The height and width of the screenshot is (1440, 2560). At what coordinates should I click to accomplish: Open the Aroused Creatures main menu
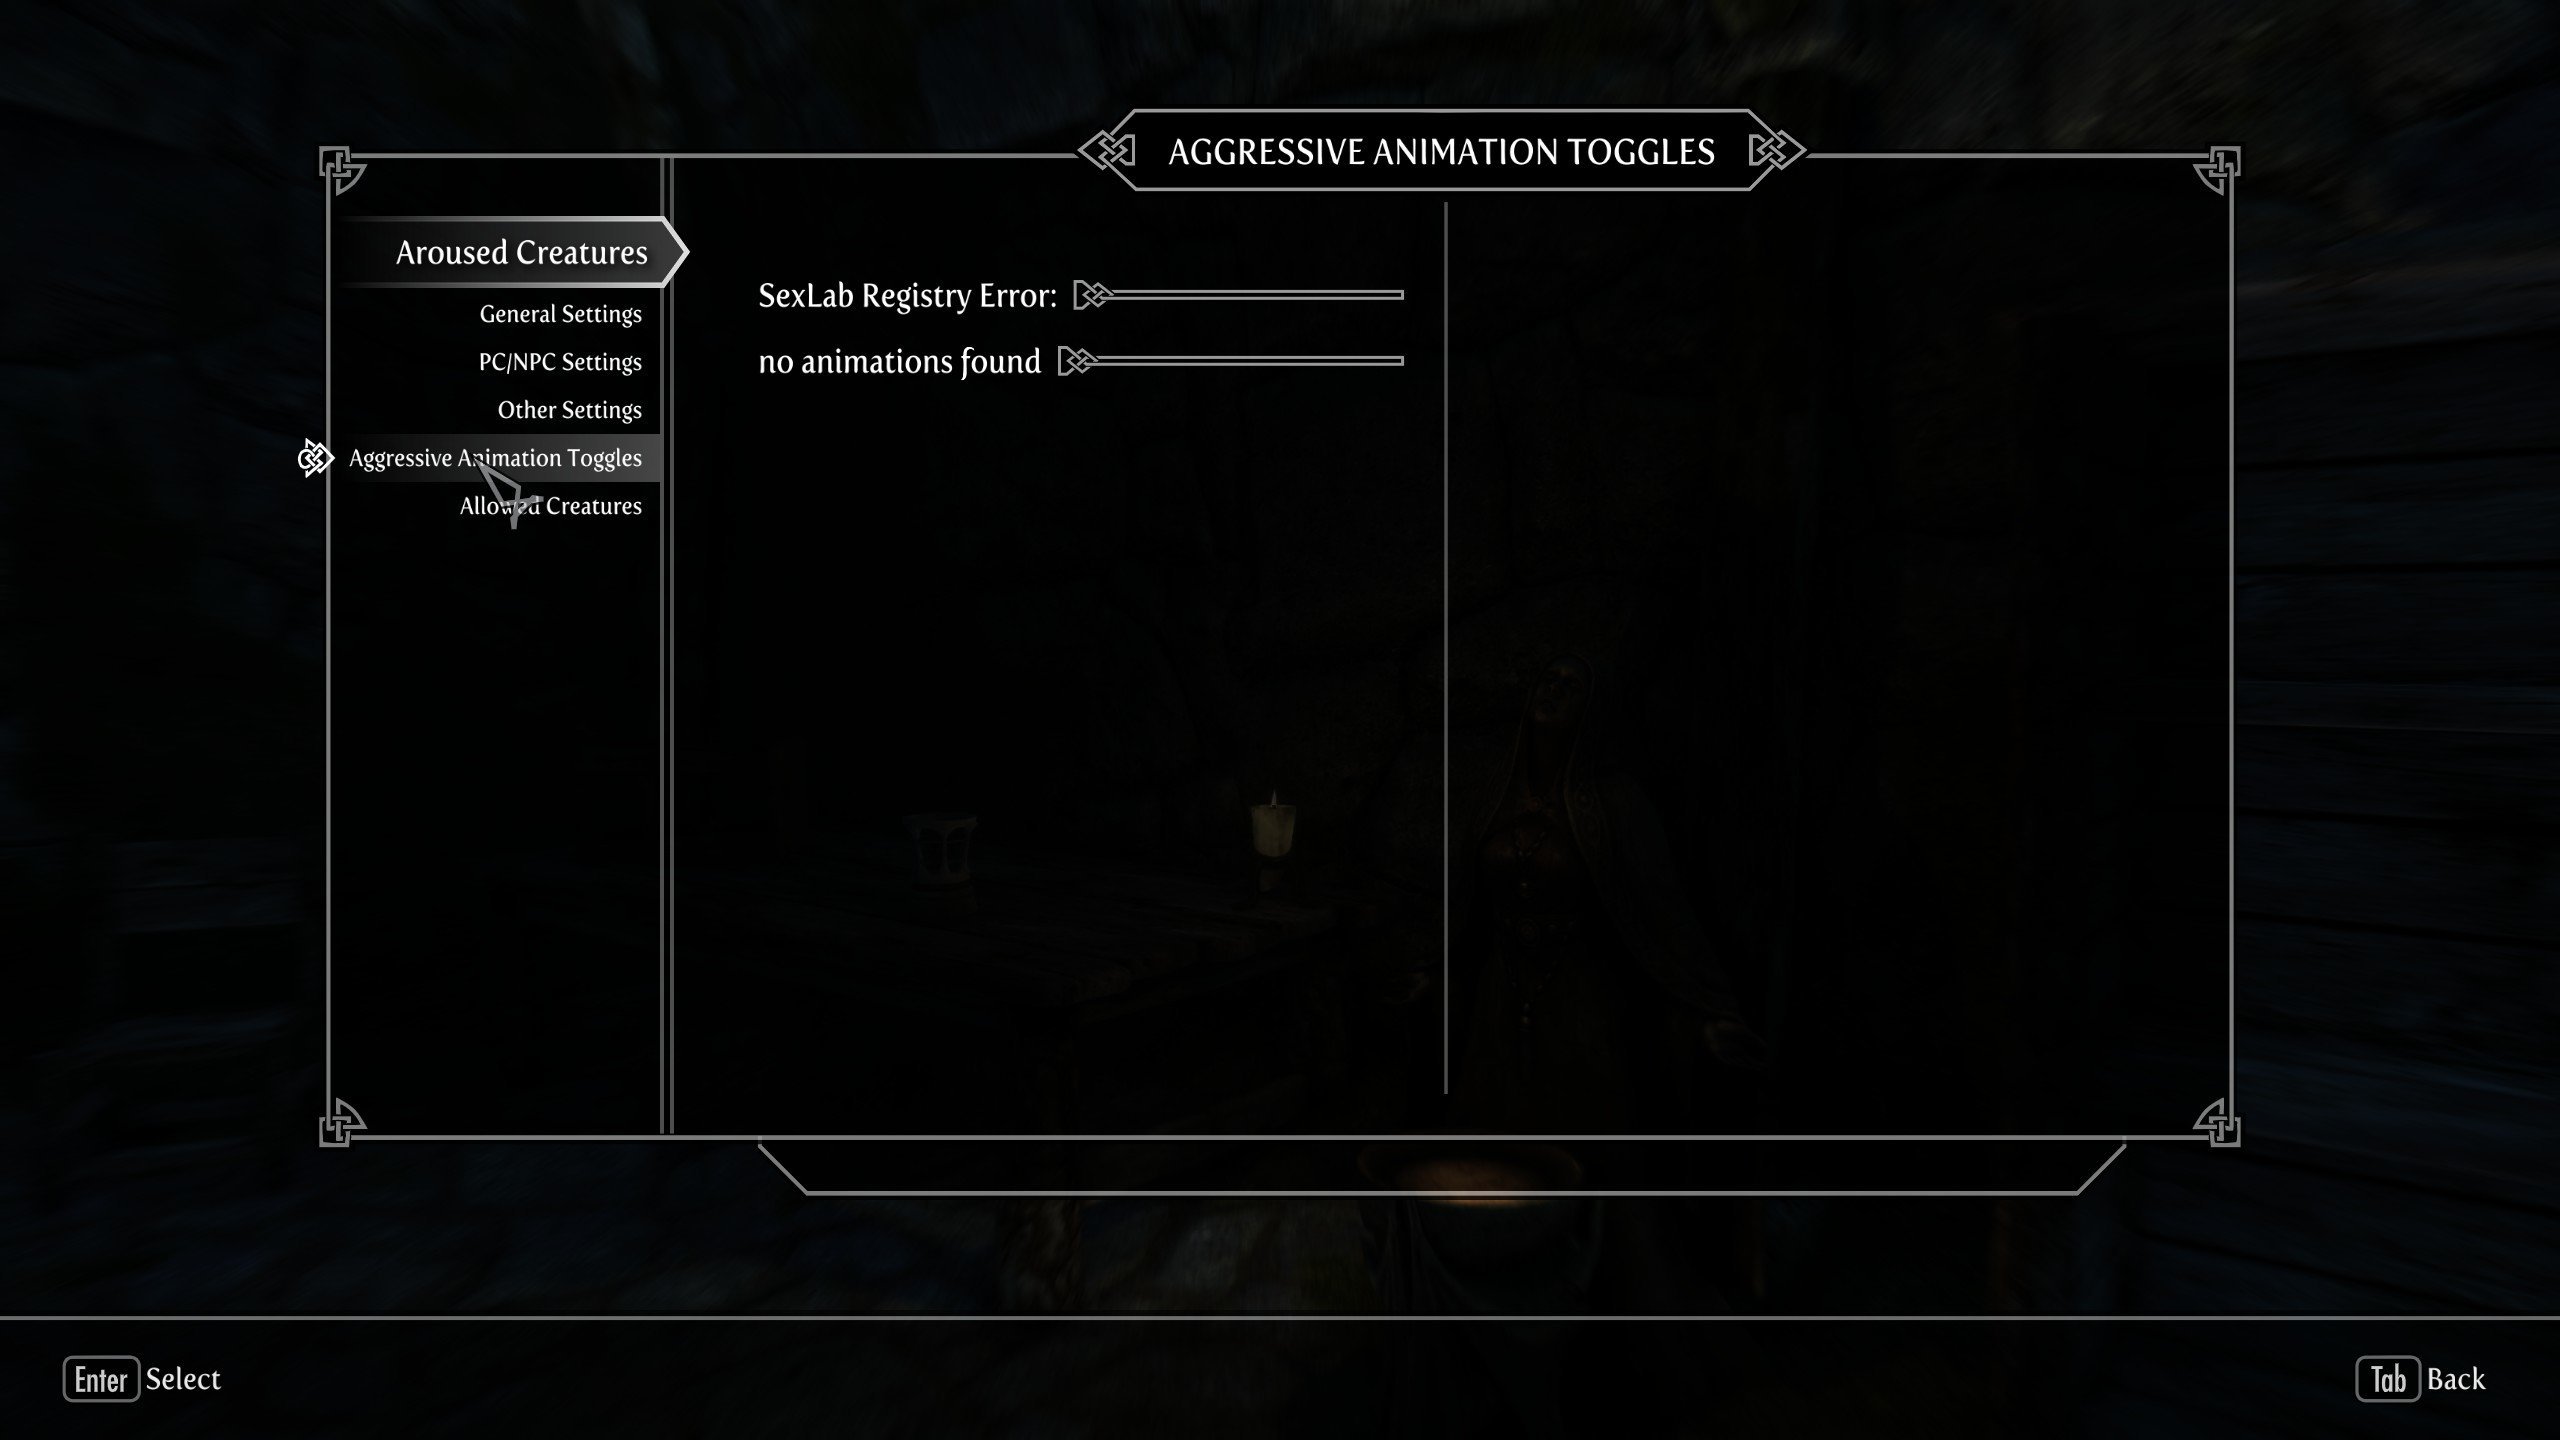coord(520,250)
